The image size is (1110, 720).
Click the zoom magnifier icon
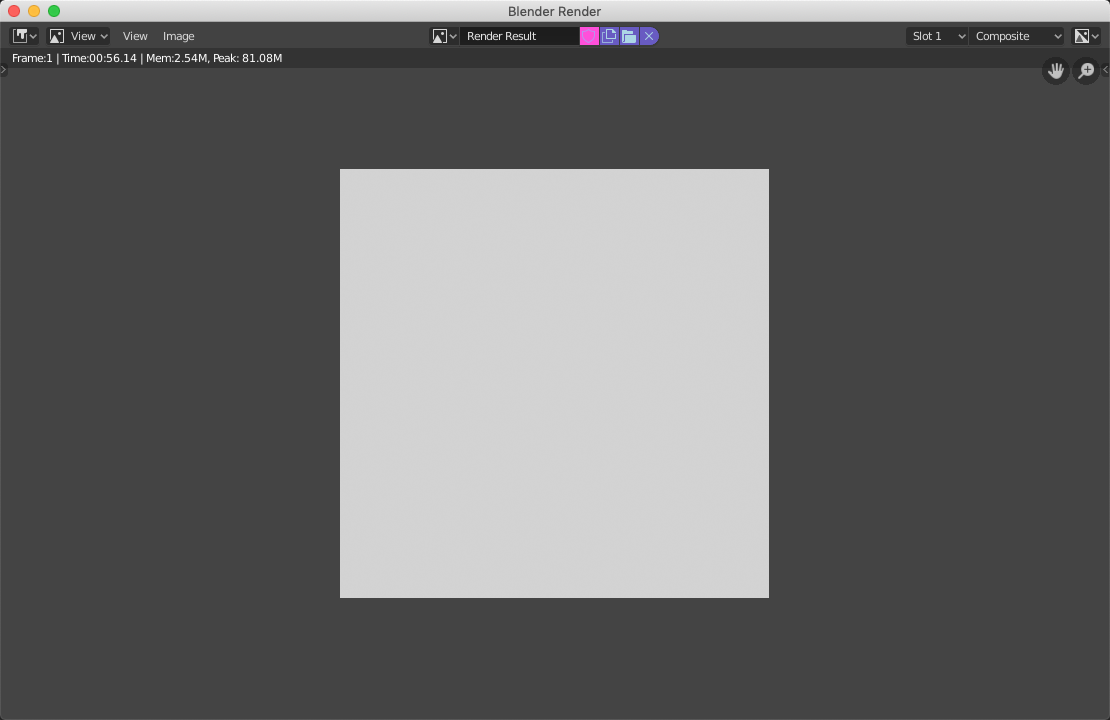click(x=1086, y=71)
